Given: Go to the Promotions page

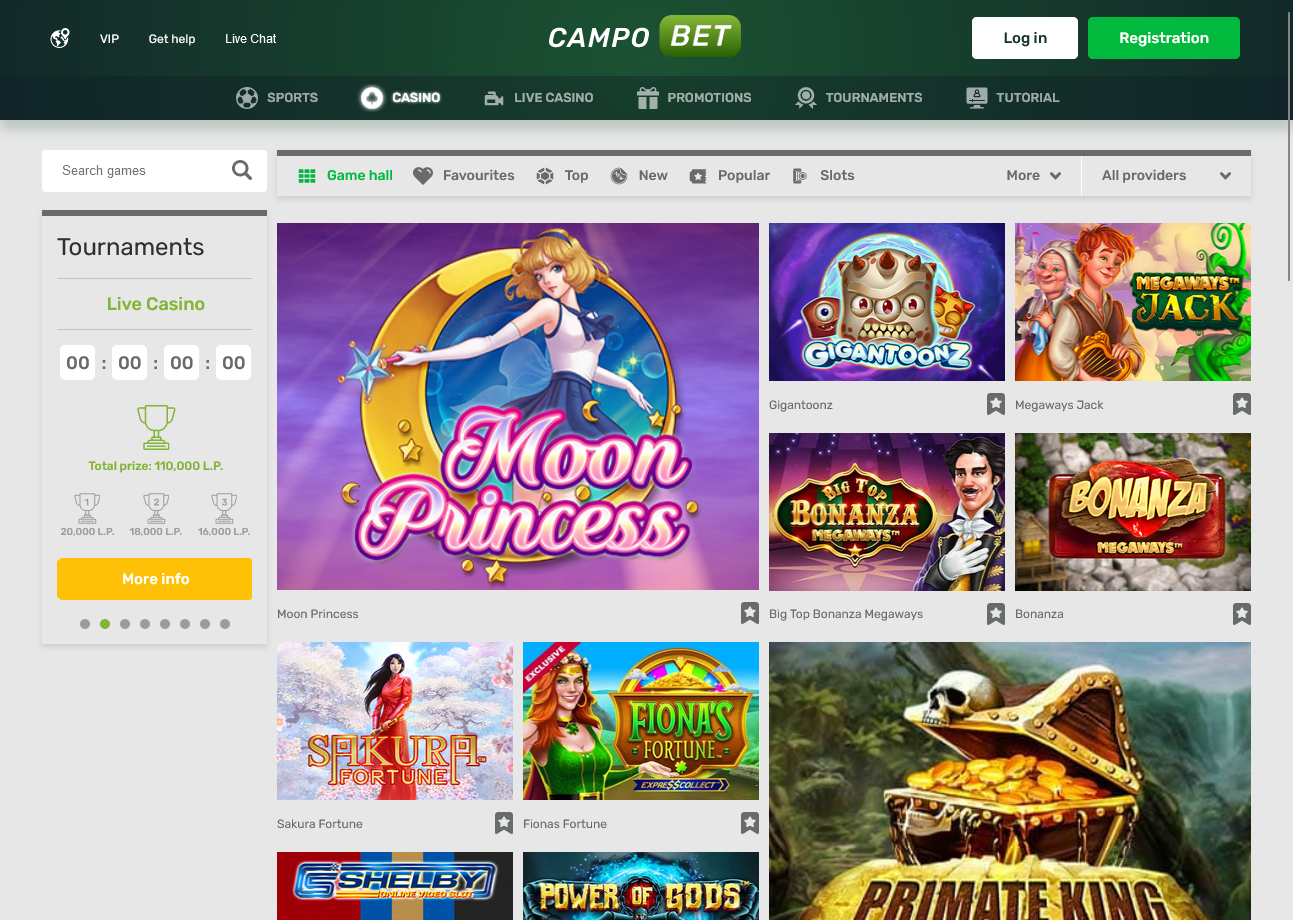Looking at the screenshot, I should pyautogui.click(x=694, y=98).
